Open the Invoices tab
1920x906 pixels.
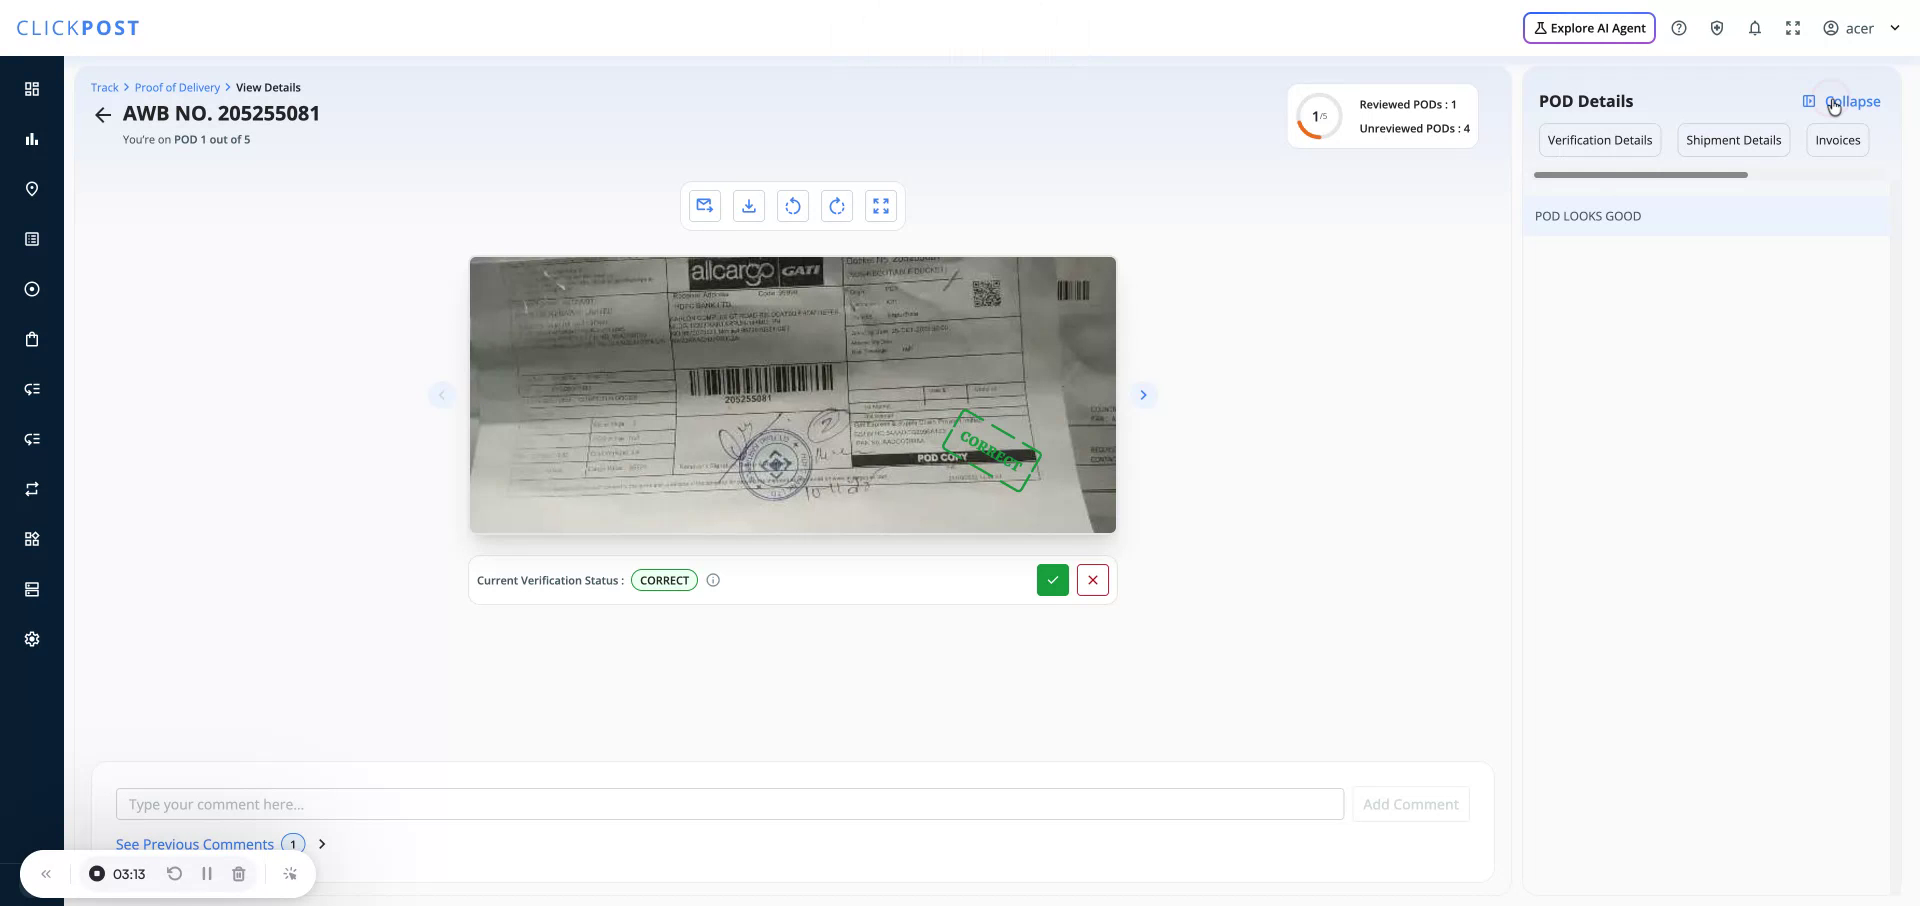click(1838, 140)
